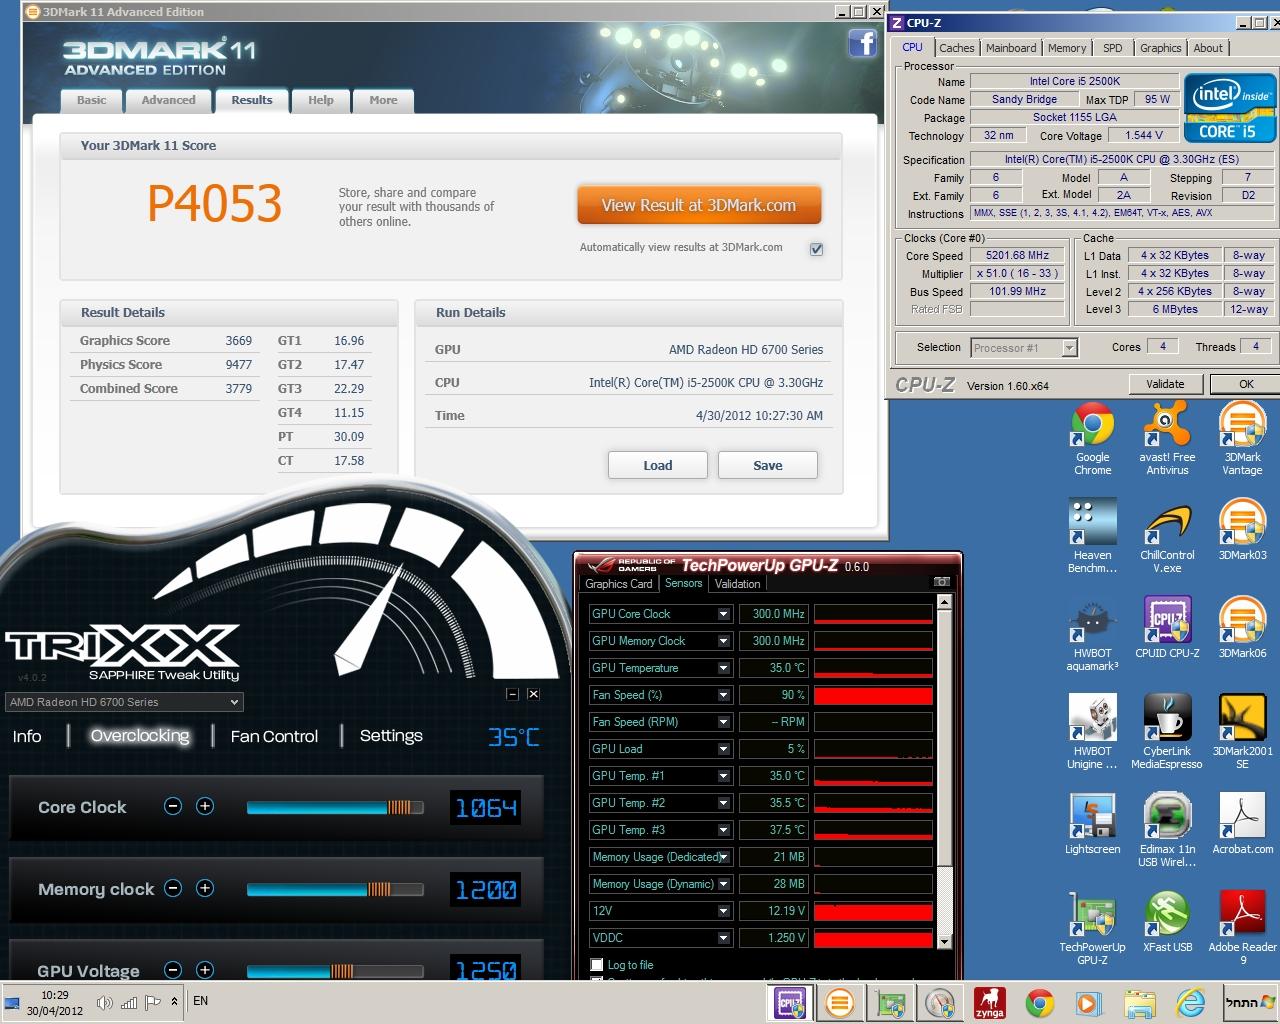This screenshot has height=1024, width=1280.
Task: Open HWBOT aquamark3 desktop icon
Action: click(1092, 635)
